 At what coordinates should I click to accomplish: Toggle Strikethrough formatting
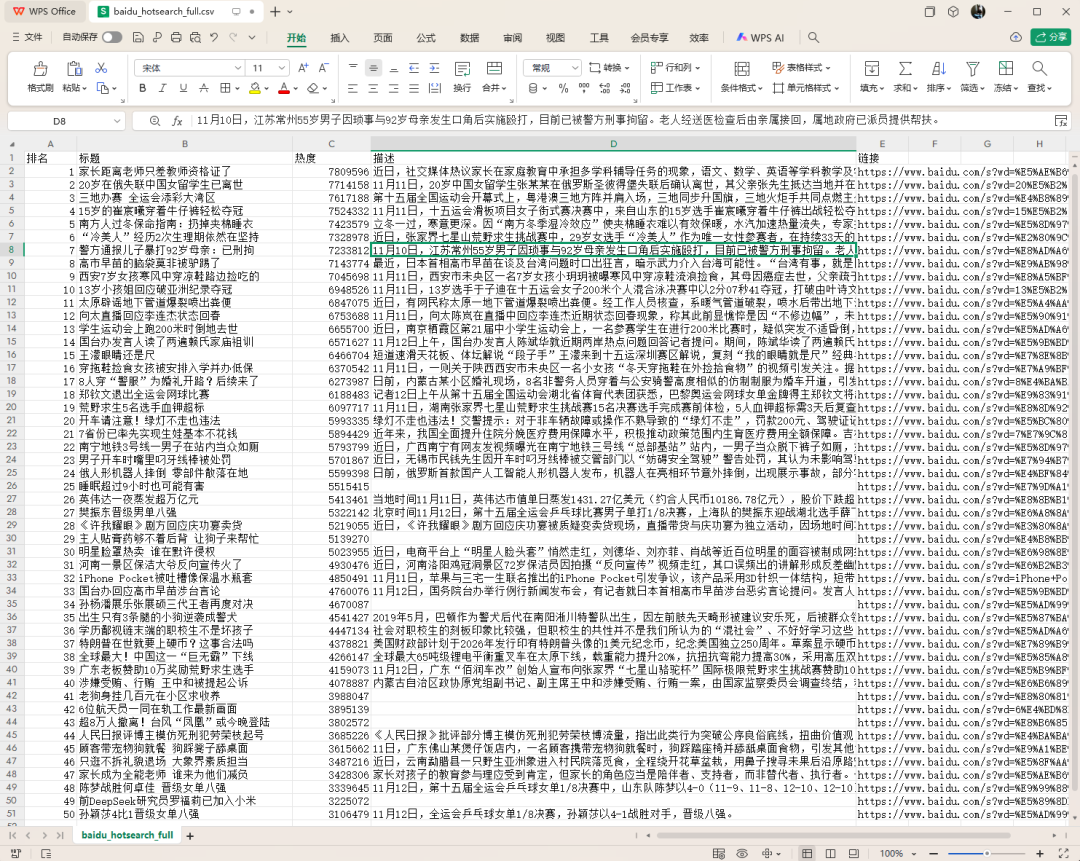click(204, 88)
